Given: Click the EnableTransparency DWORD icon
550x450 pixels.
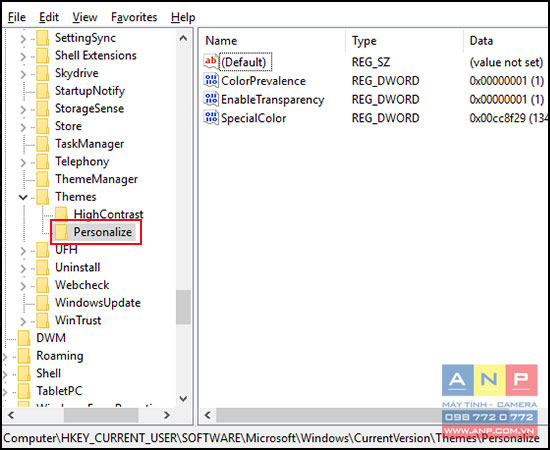Looking at the screenshot, I should coord(211,99).
